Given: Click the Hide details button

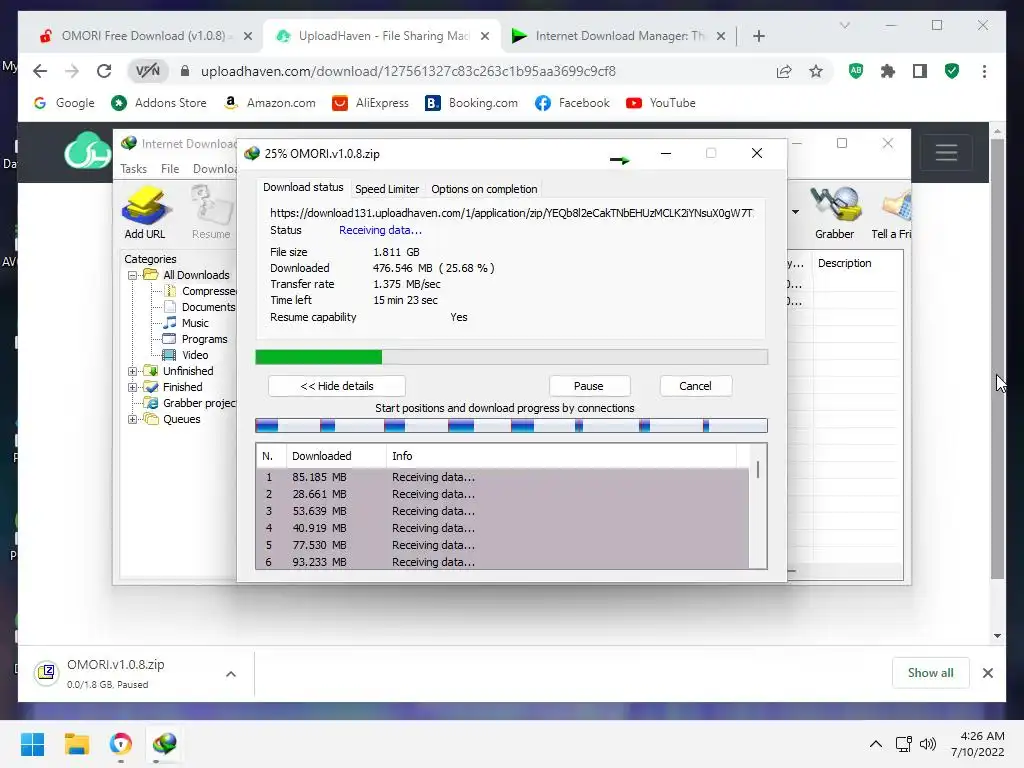Looking at the screenshot, I should coord(336,386).
